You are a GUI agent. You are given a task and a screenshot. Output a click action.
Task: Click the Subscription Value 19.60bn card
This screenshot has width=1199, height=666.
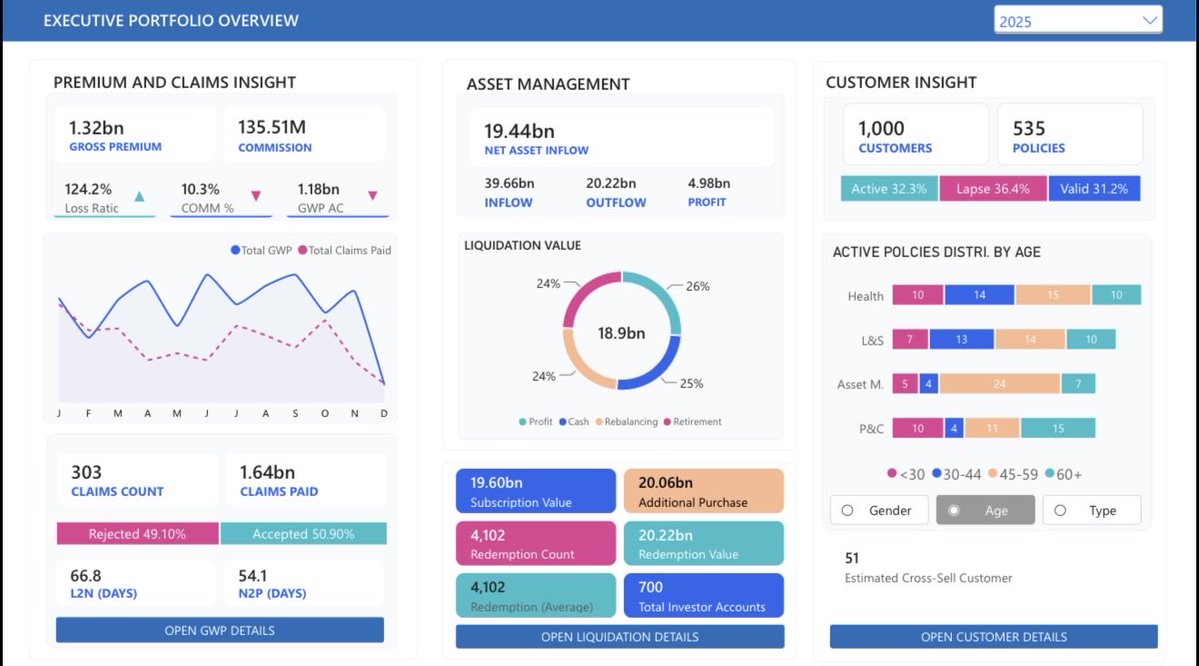point(535,491)
